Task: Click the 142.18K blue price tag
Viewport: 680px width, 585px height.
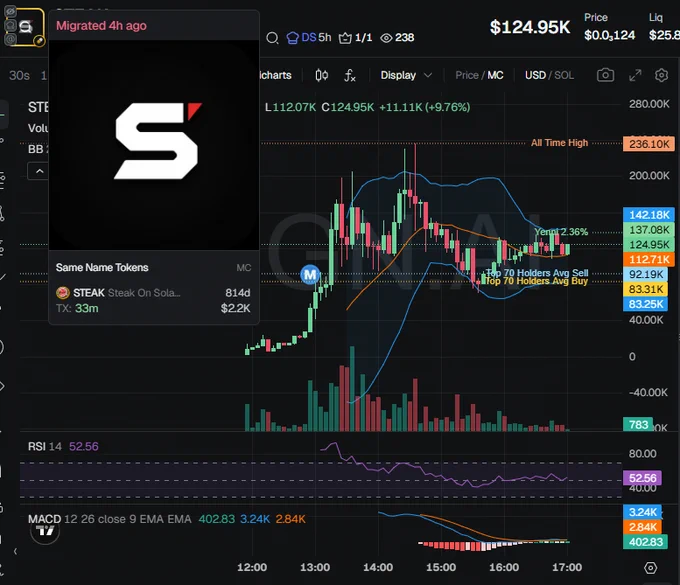Action: point(649,215)
